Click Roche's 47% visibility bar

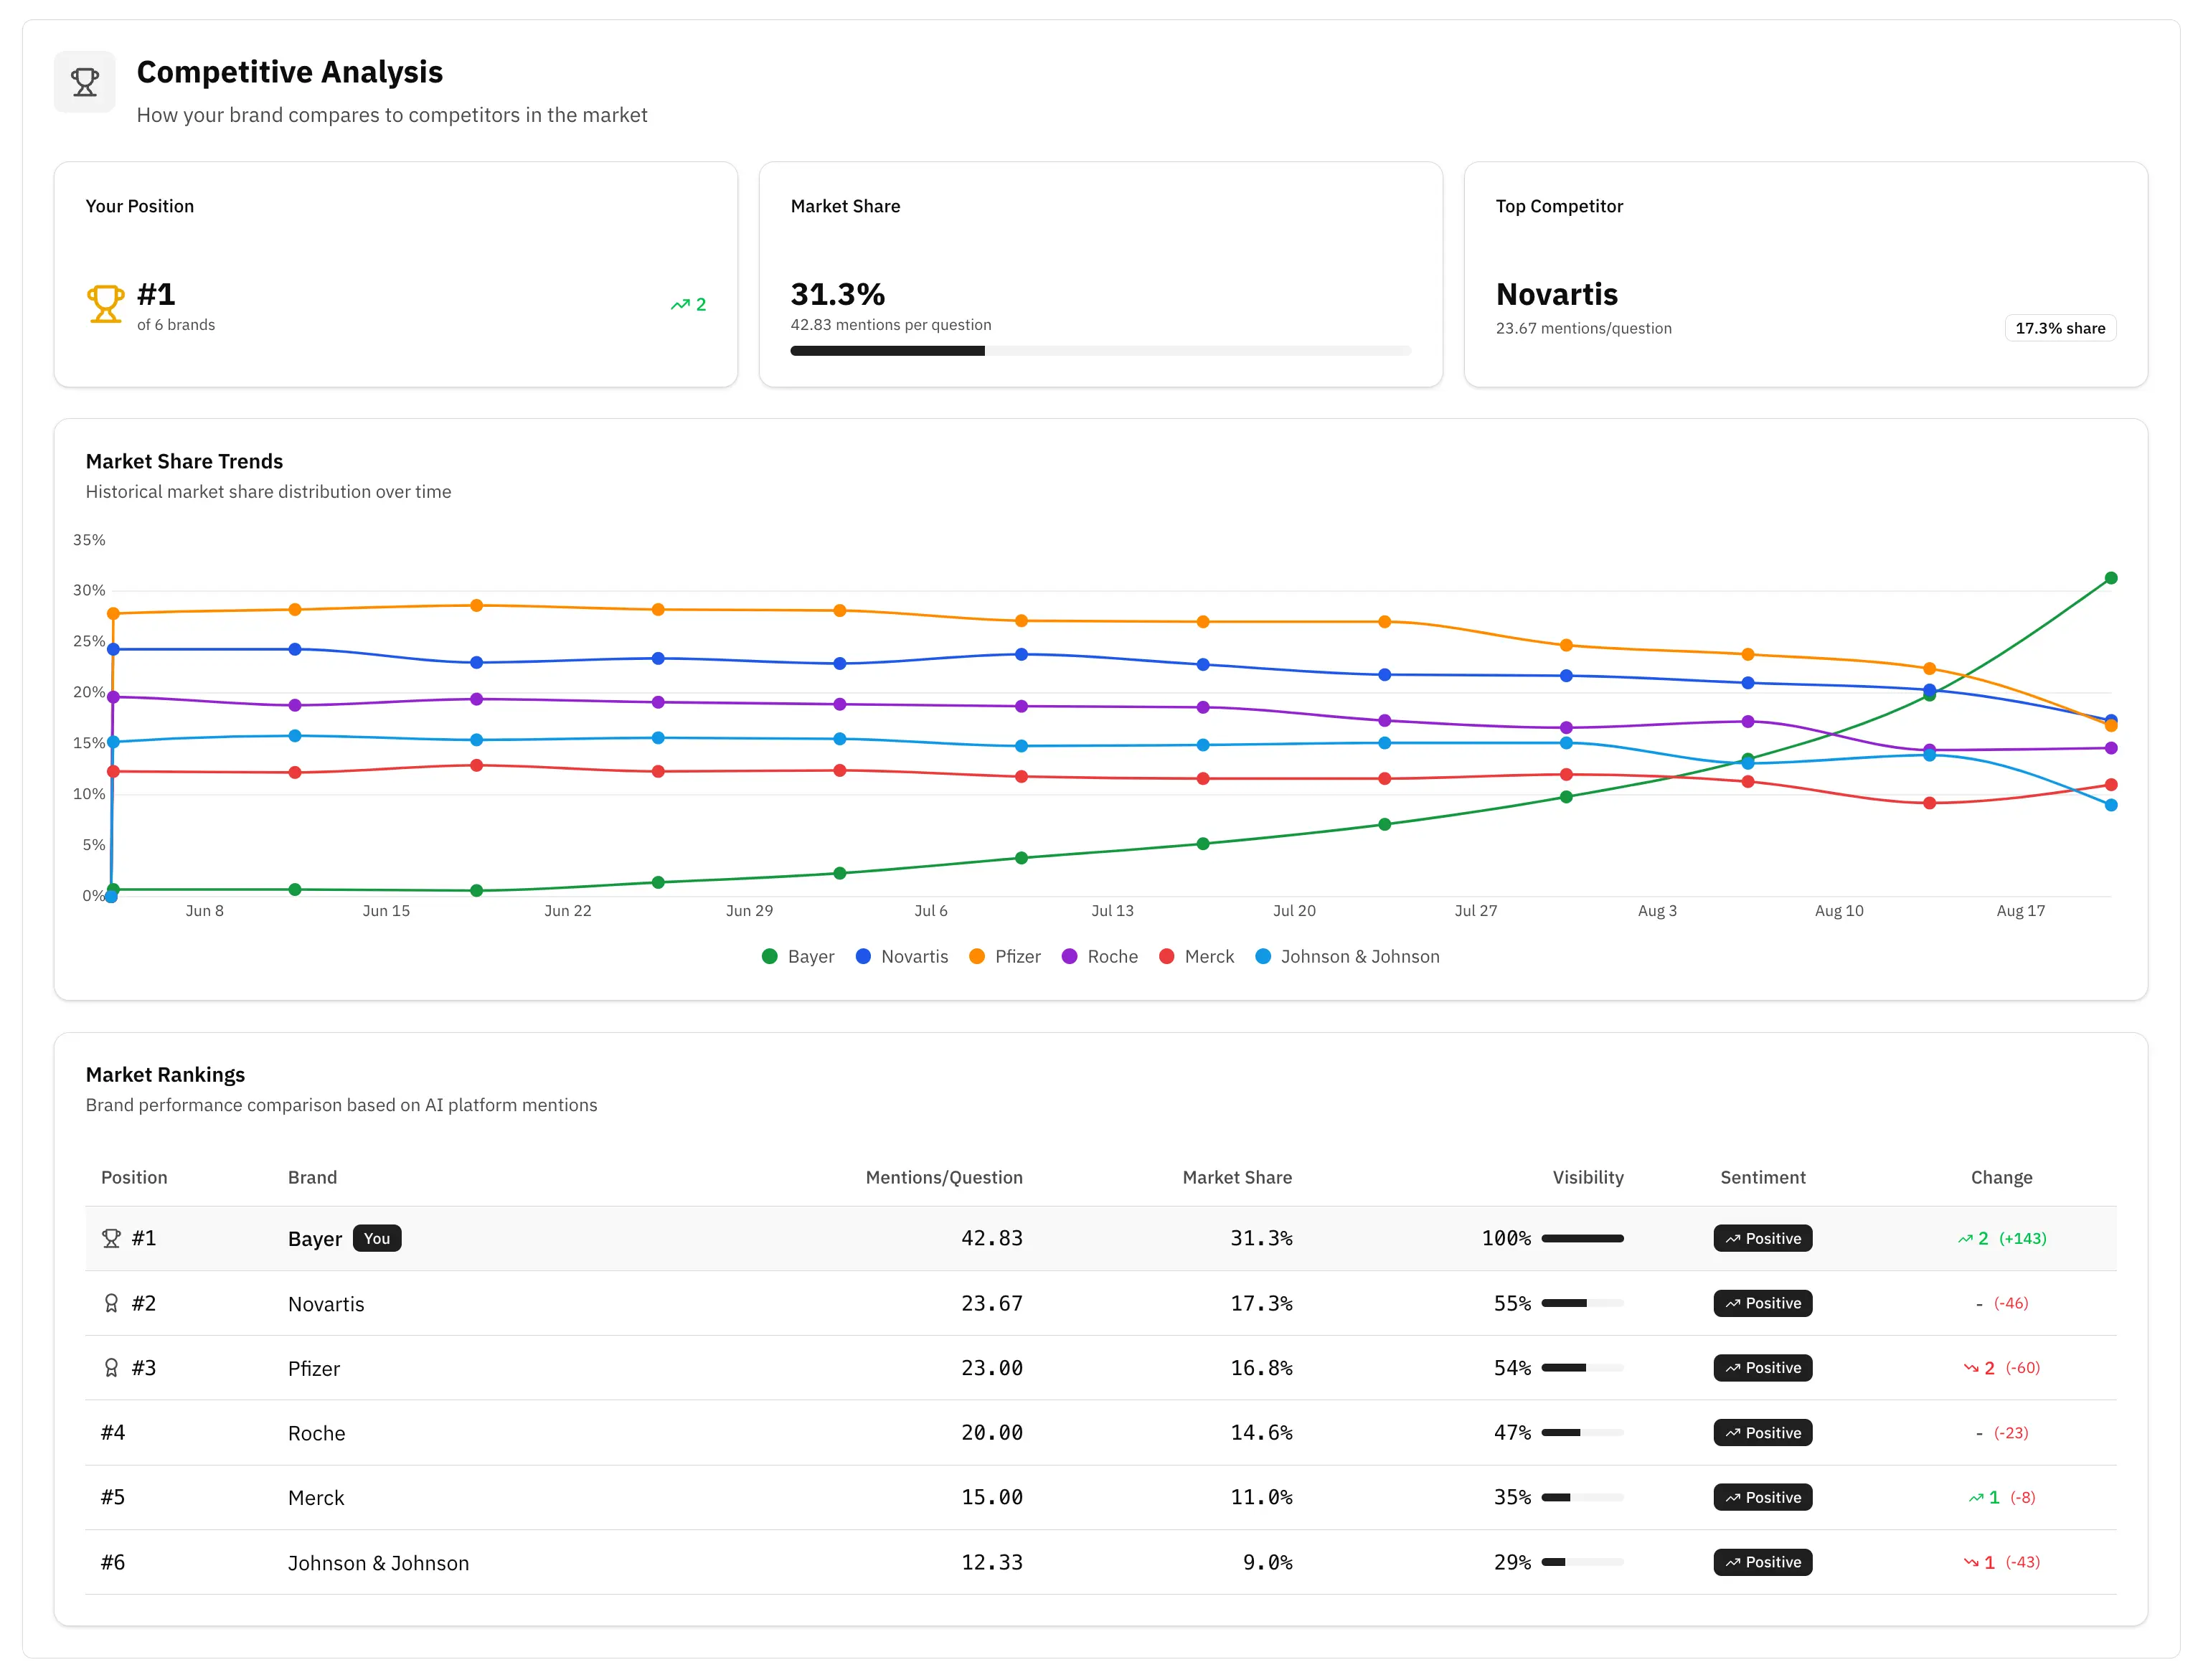point(1582,1433)
